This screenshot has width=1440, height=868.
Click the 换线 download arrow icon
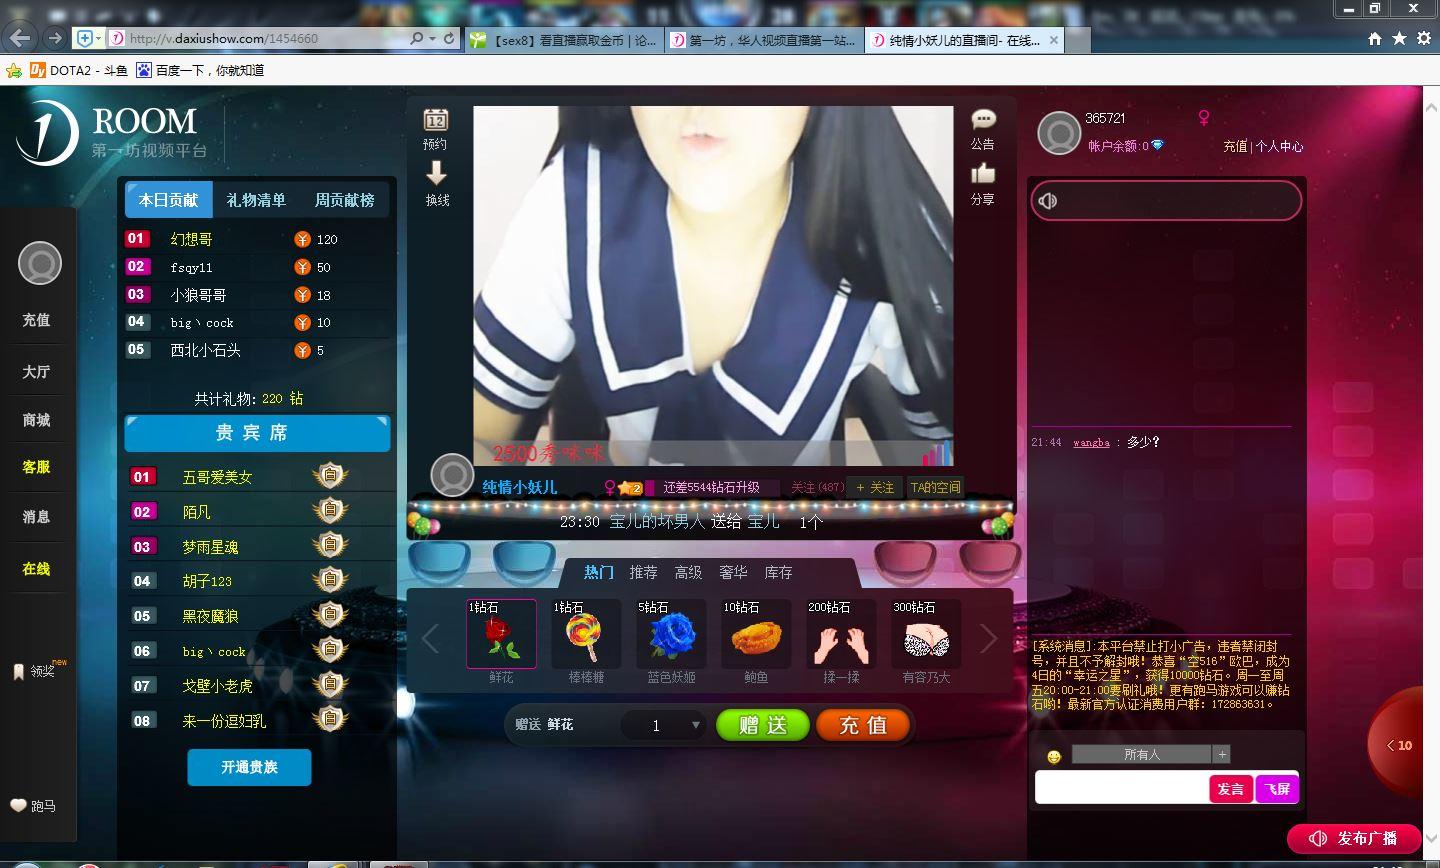point(437,173)
